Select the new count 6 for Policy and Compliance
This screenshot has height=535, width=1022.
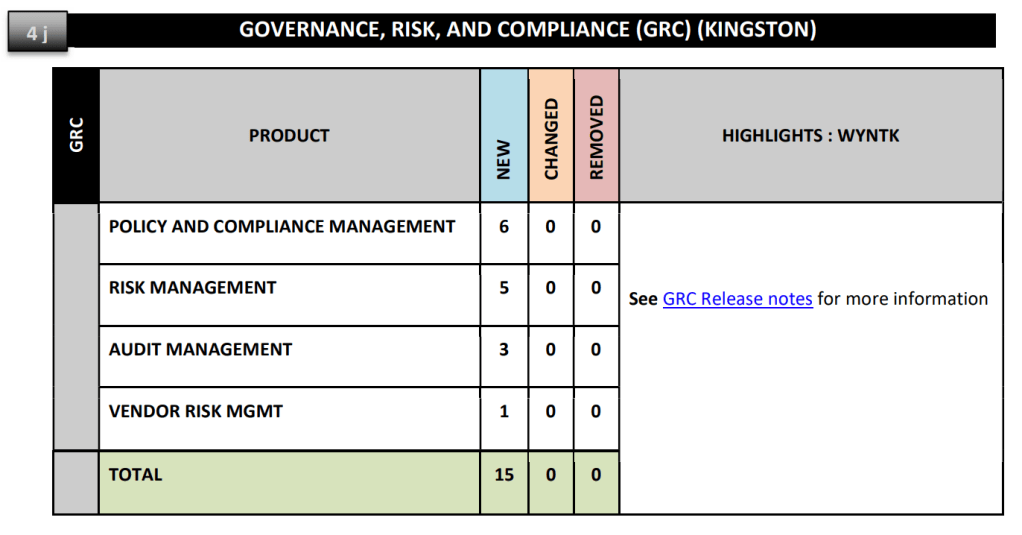pyautogui.click(x=504, y=227)
